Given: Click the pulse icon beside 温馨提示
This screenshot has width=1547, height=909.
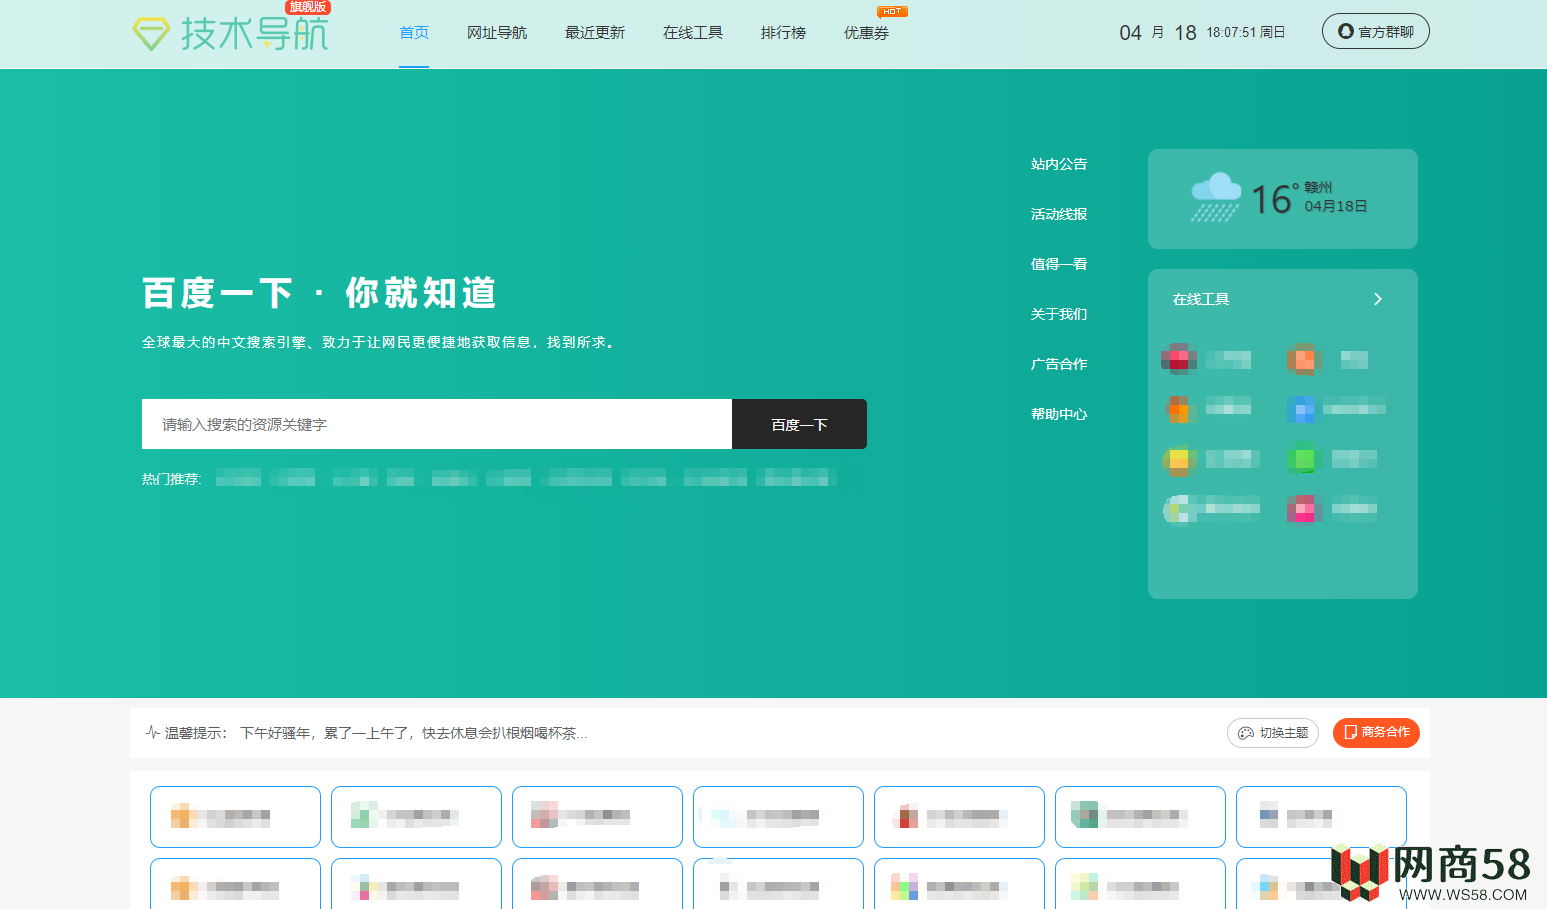Looking at the screenshot, I should click(x=153, y=732).
